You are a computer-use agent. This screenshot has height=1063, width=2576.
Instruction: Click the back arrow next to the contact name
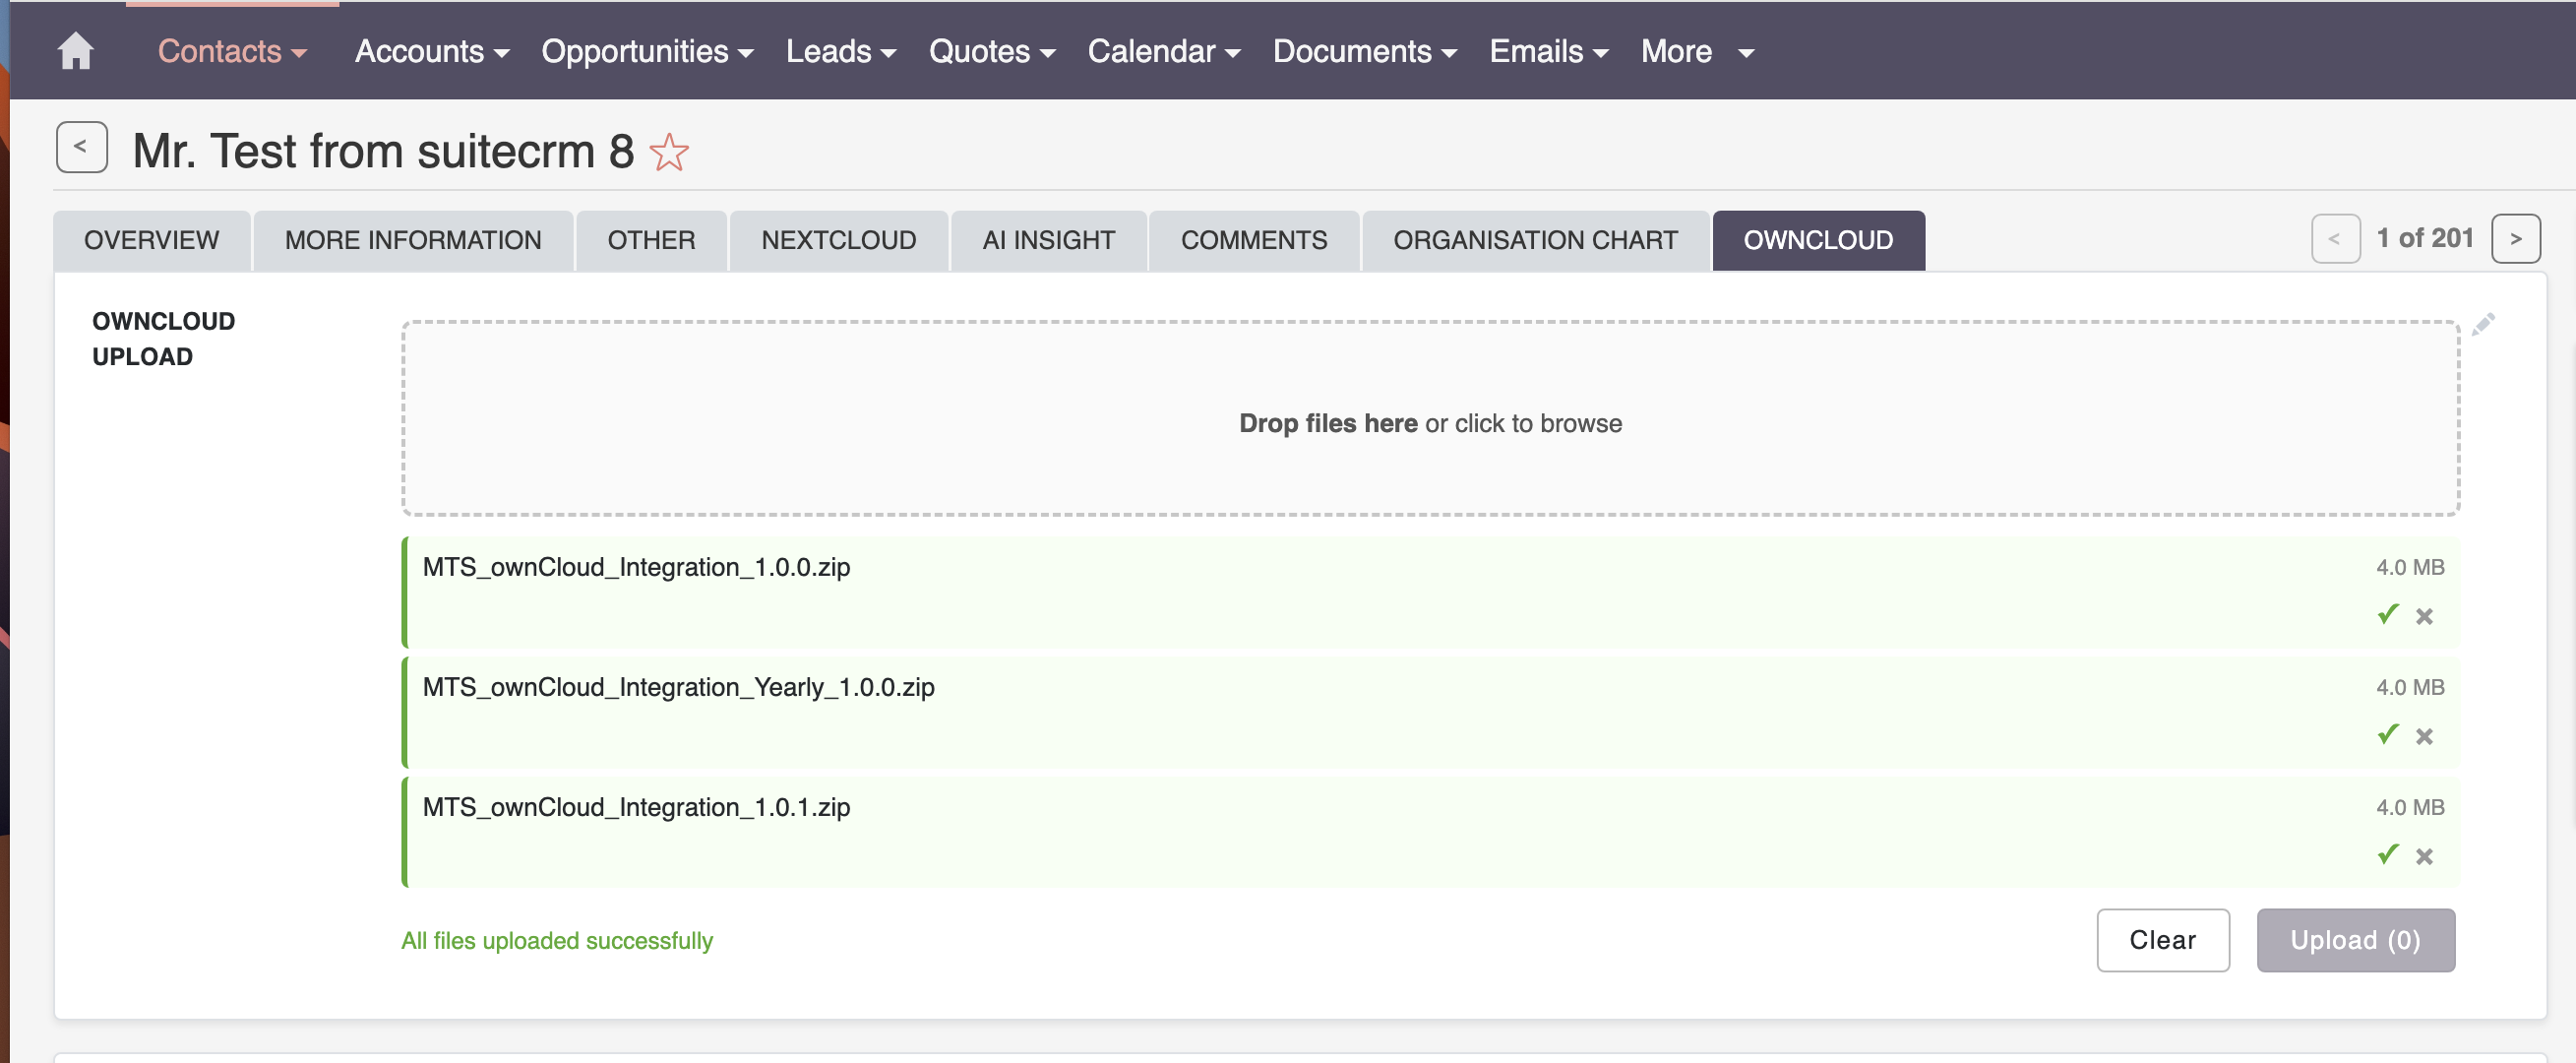click(81, 147)
